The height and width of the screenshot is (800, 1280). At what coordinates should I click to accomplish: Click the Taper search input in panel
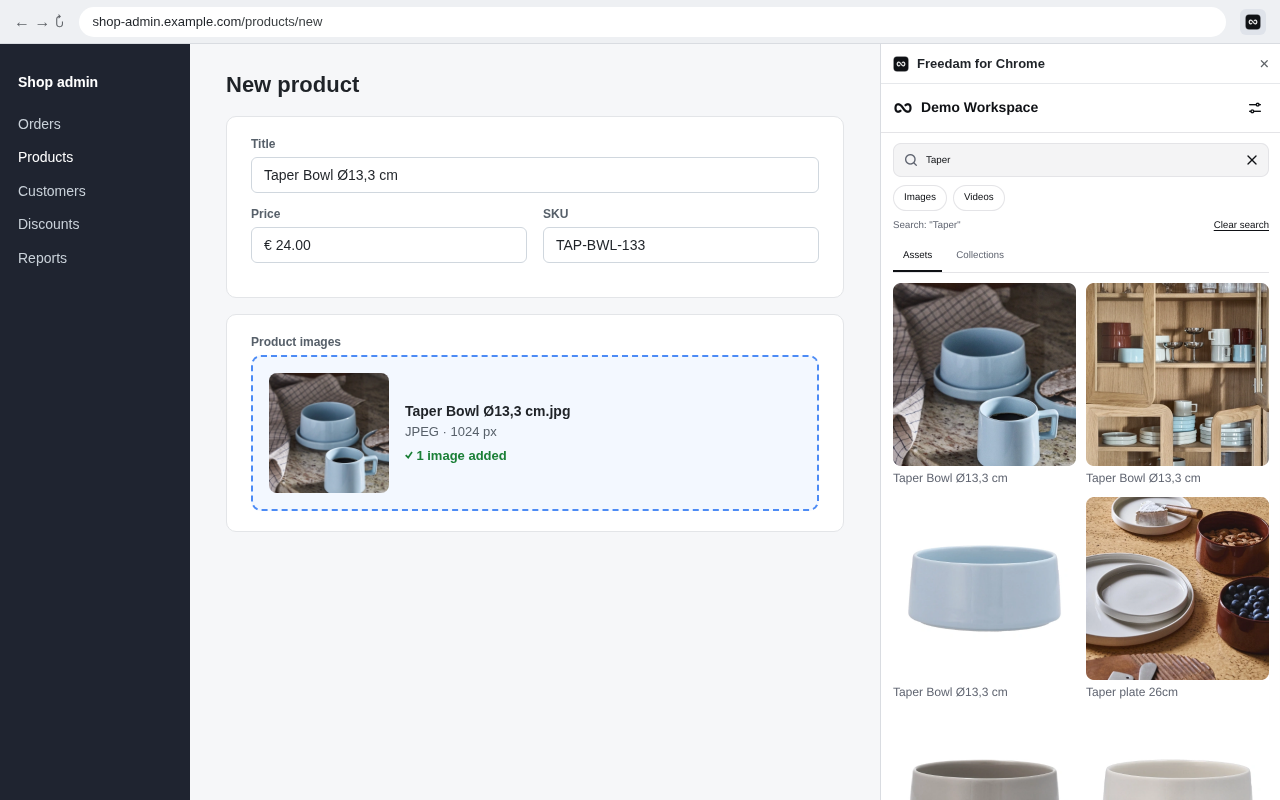point(1081,160)
